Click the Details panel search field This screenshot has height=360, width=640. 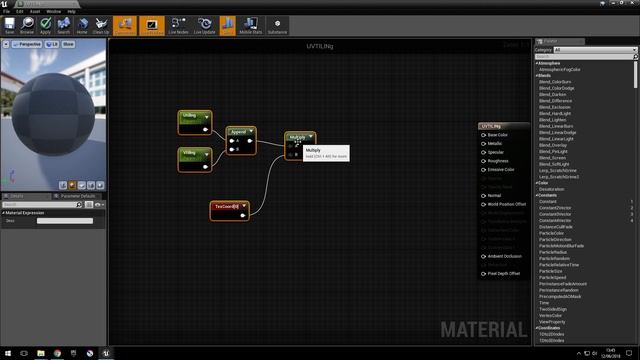click(x=42, y=204)
